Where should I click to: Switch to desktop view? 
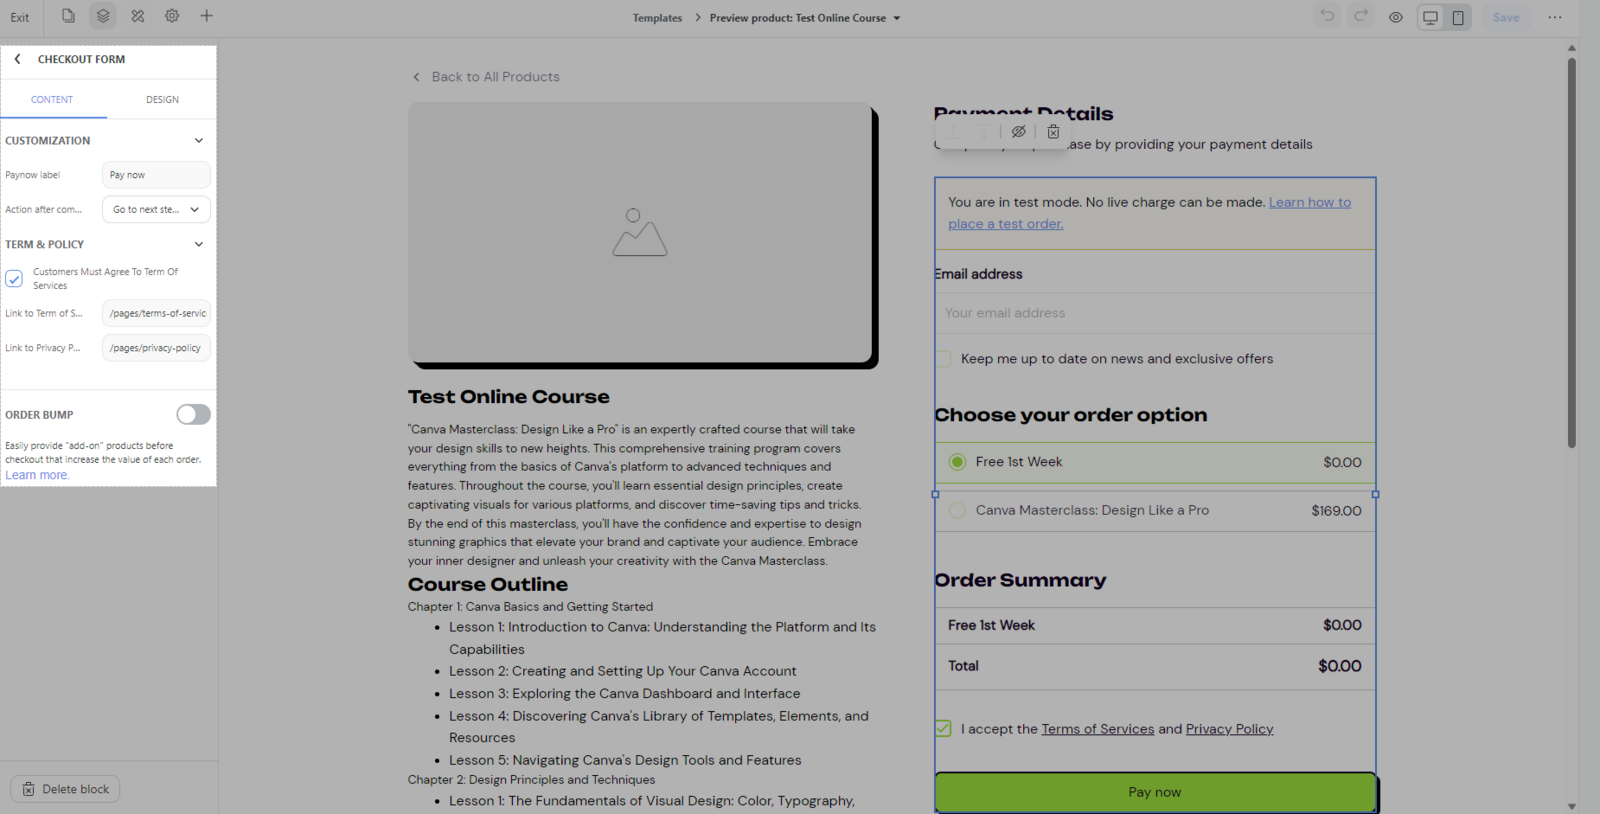click(1431, 17)
